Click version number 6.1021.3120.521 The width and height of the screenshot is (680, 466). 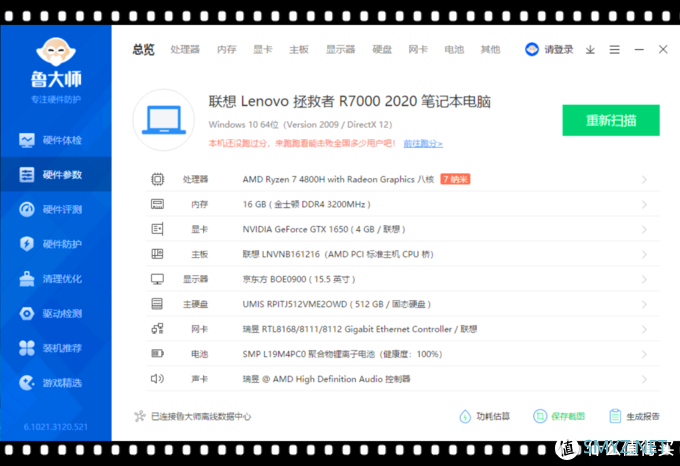tap(56, 427)
